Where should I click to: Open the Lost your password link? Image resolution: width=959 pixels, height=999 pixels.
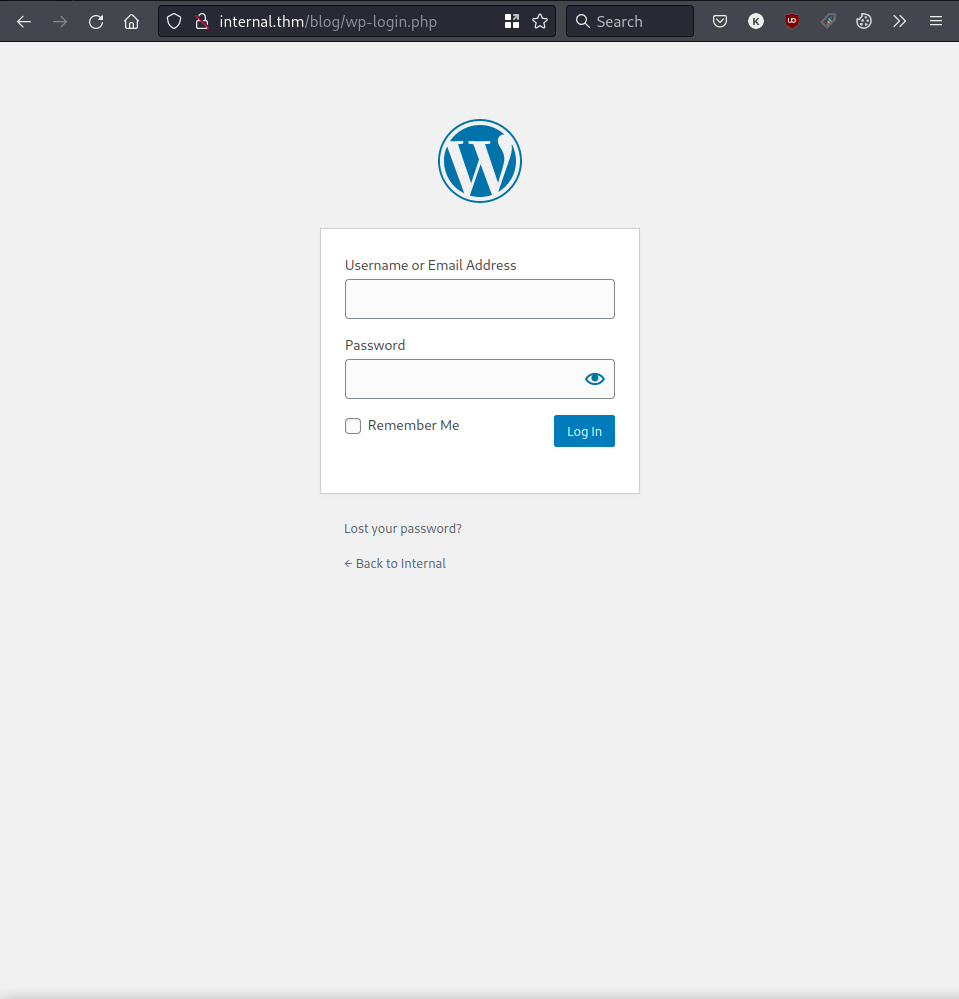coord(403,529)
